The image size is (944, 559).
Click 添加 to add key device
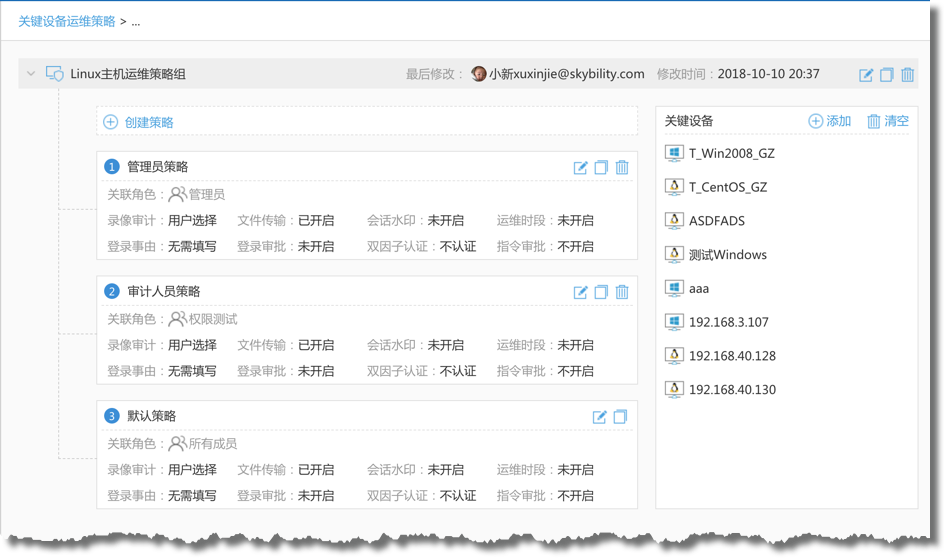coord(830,121)
